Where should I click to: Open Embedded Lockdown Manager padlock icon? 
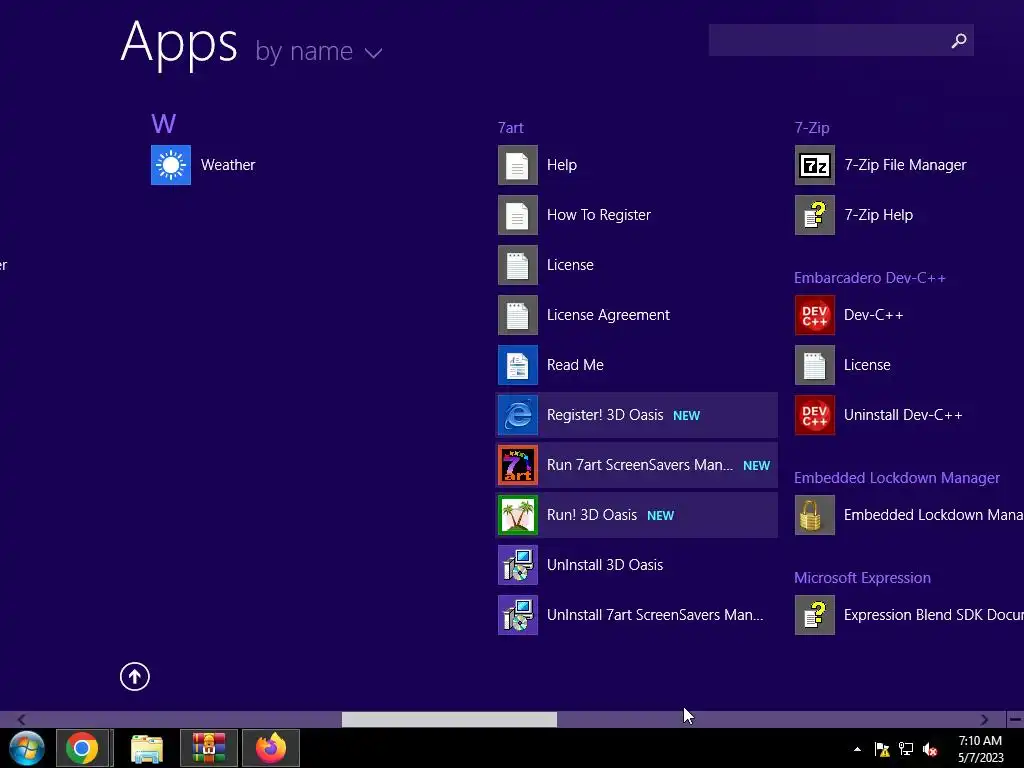point(814,515)
